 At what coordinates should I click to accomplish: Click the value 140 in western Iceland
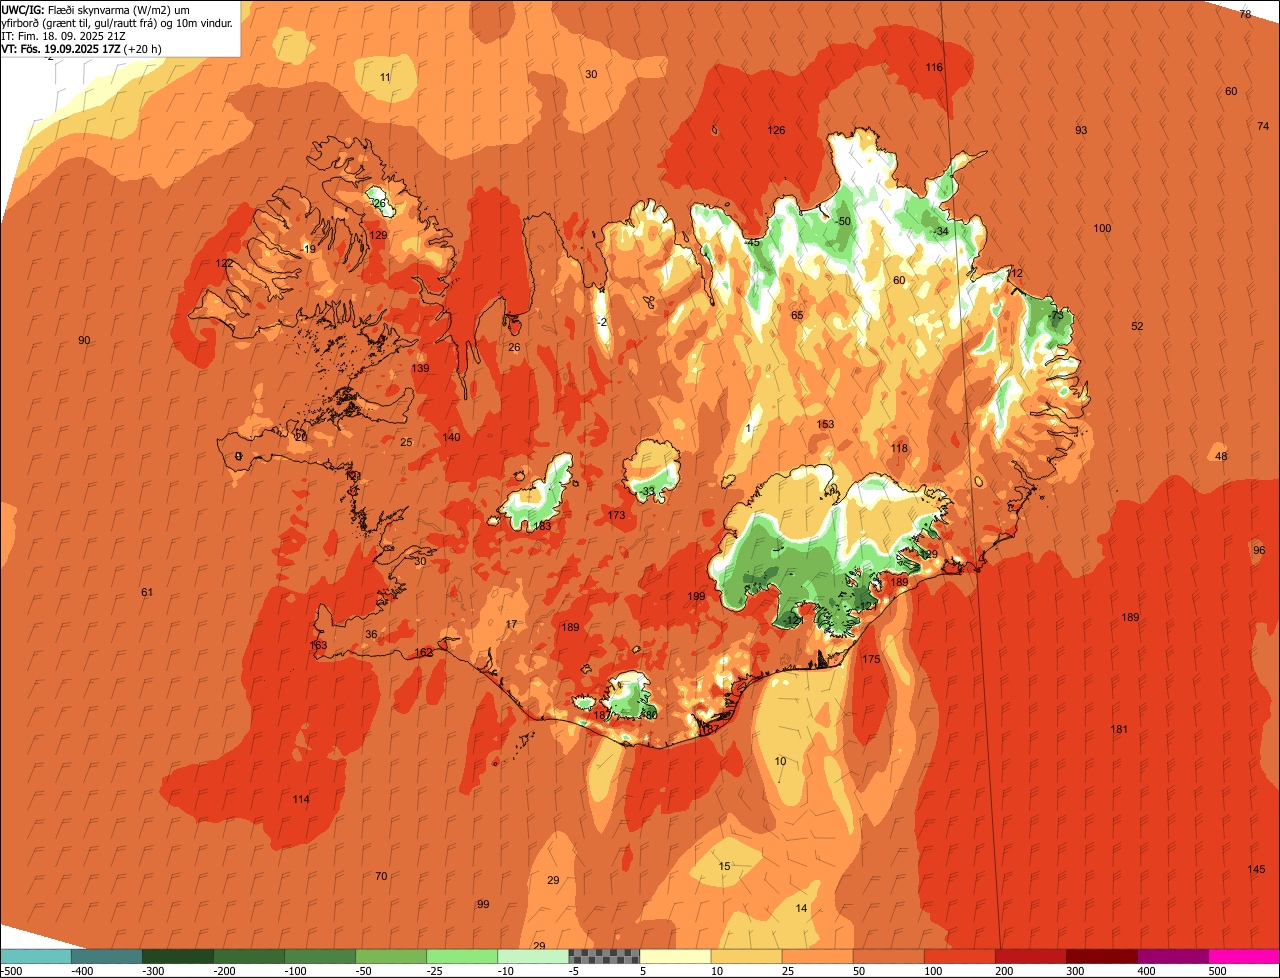pos(451,438)
